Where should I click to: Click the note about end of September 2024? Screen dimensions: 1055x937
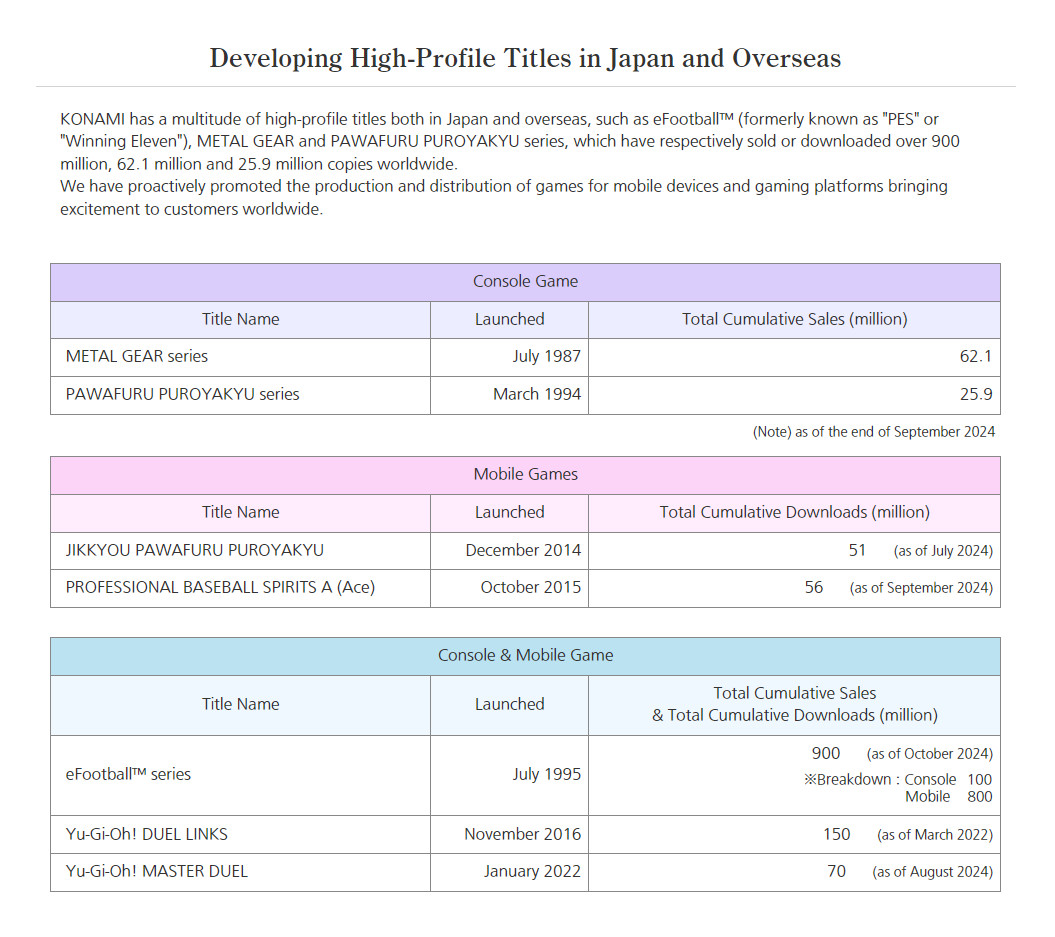(x=873, y=432)
